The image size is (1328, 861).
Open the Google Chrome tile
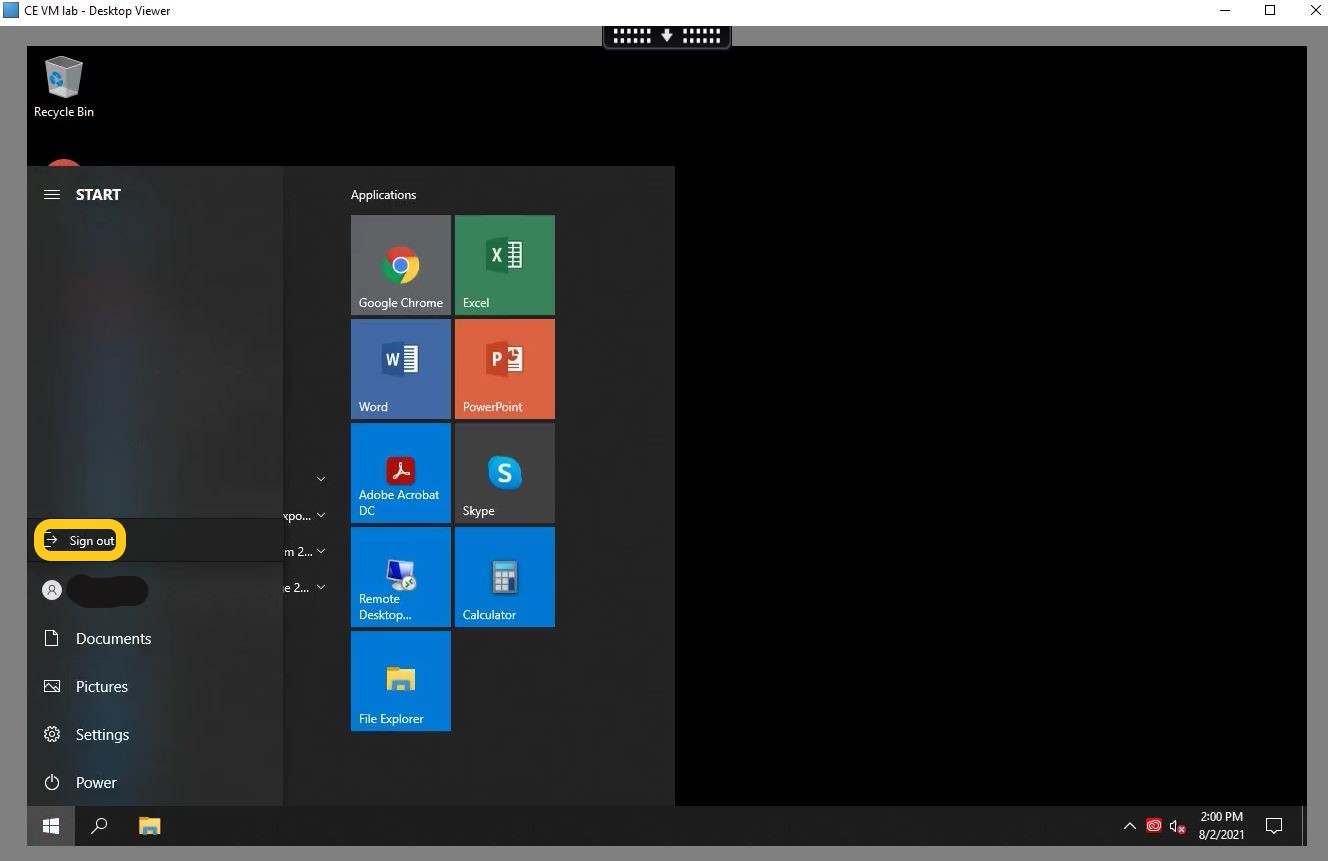(x=400, y=265)
